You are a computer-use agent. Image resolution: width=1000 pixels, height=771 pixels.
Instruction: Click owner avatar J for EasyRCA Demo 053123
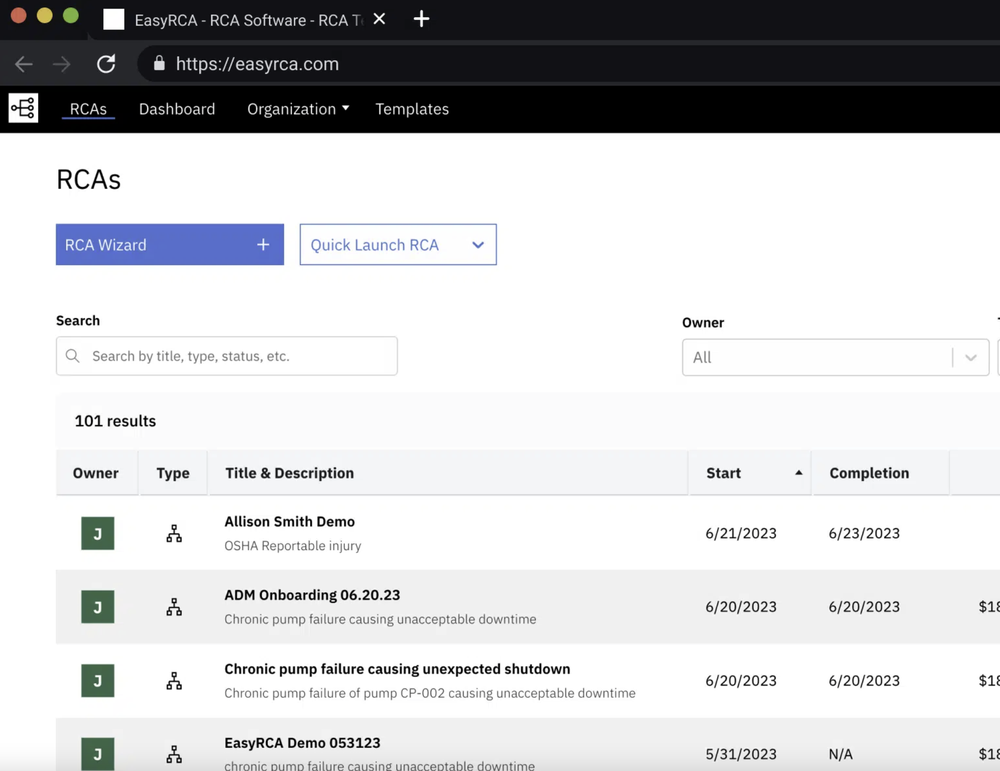(x=98, y=754)
